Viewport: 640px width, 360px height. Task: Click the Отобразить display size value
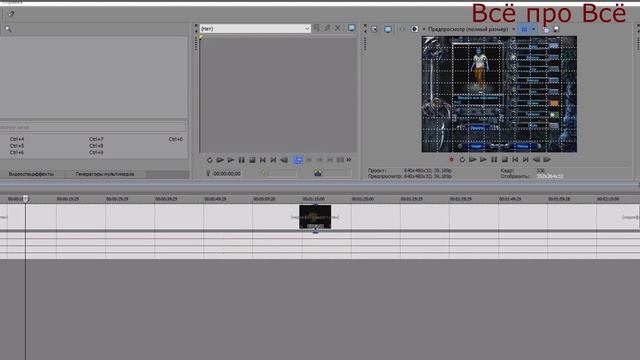[550, 176]
